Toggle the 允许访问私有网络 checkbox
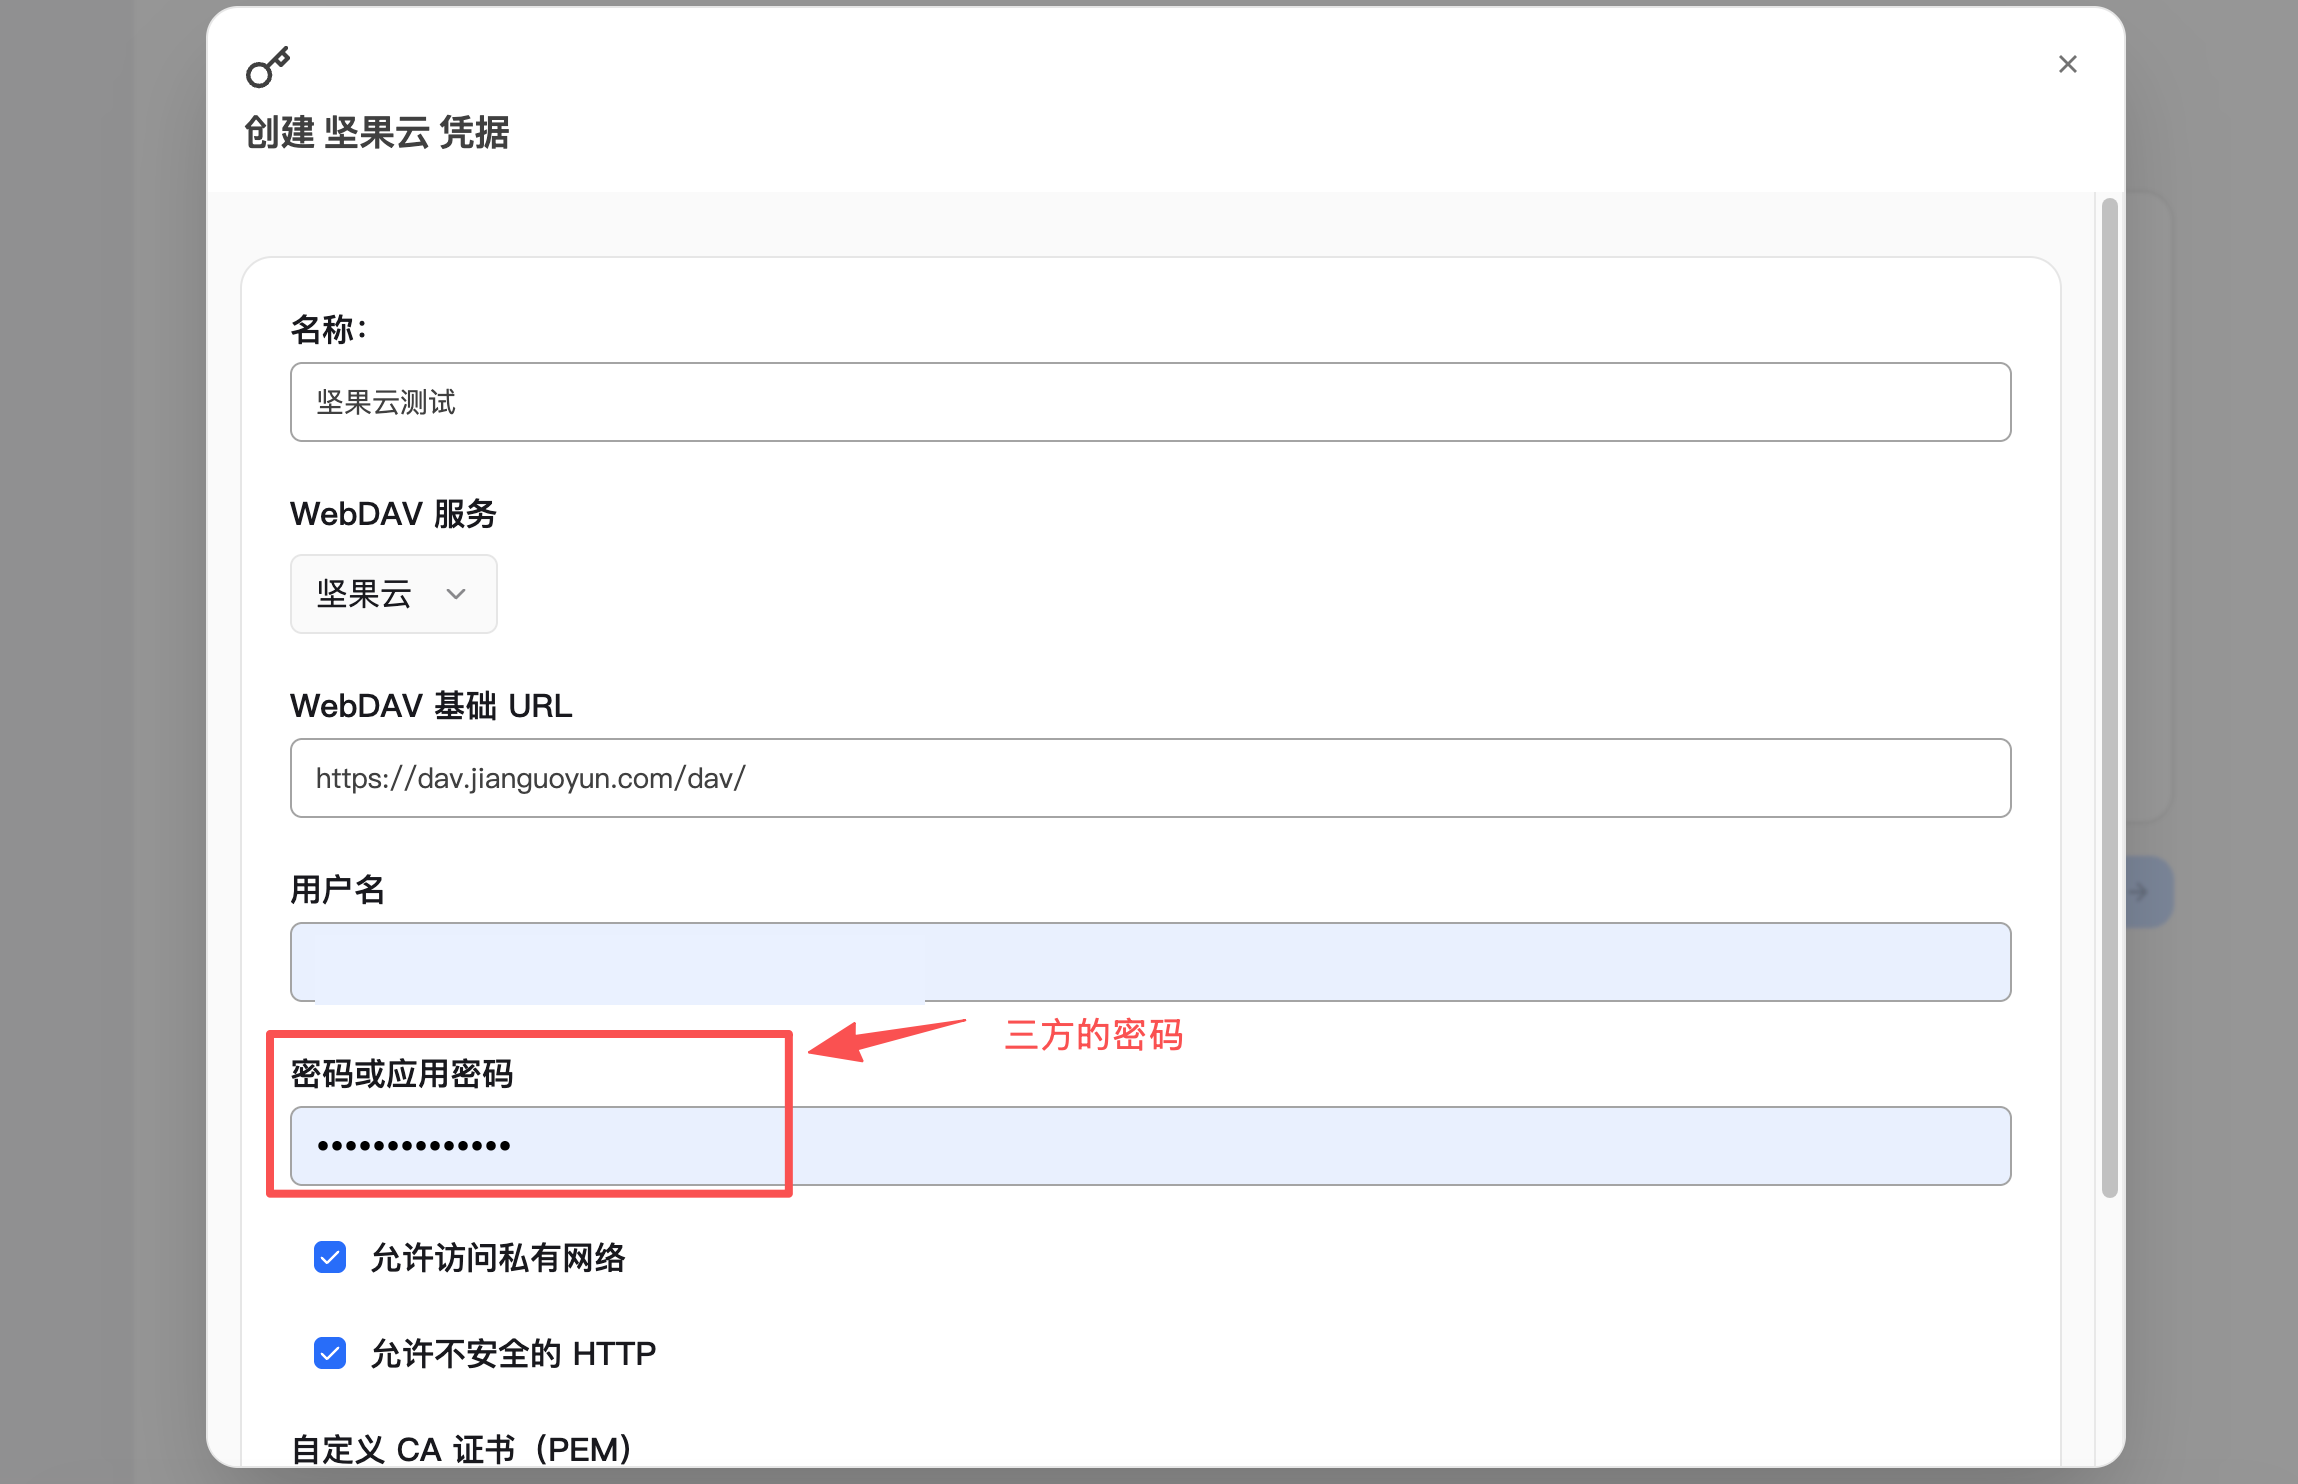2298x1484 pixels. click(330, 1257)
